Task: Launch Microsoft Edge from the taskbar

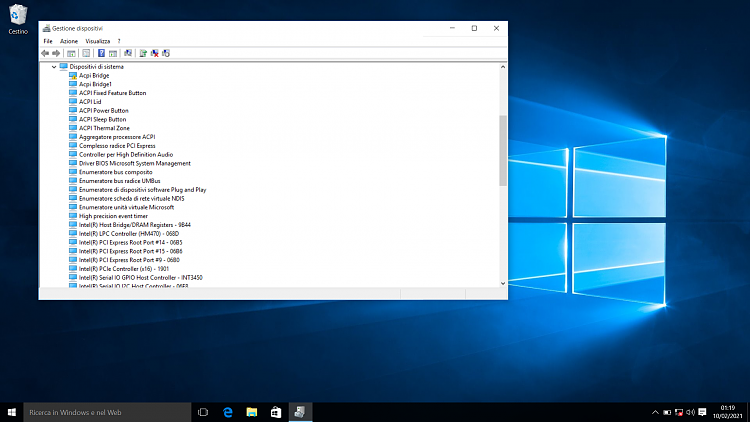Action: (x=228, y=412)
